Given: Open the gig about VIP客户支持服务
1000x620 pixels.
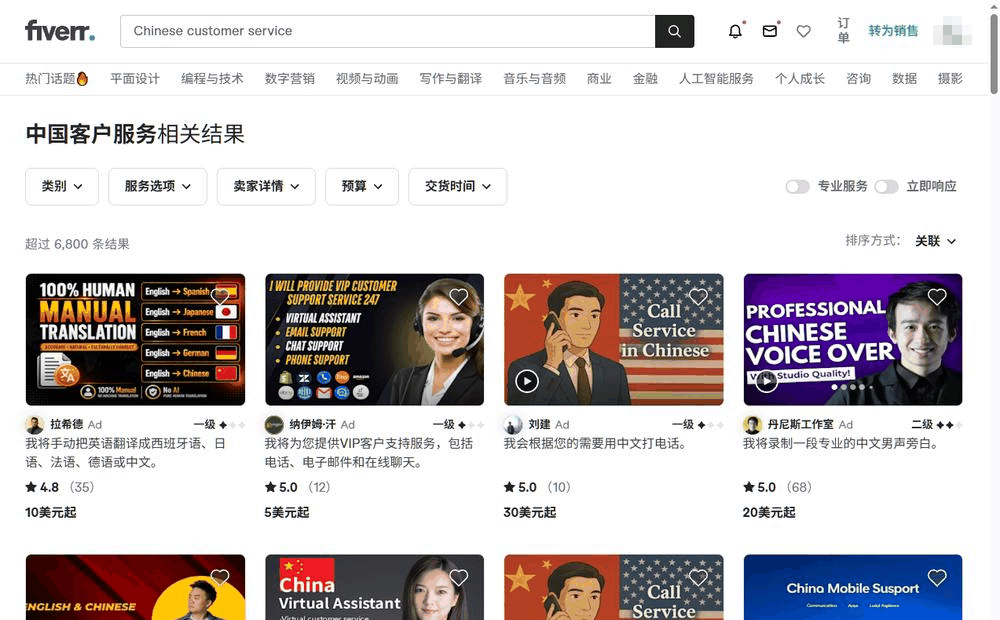Looking at the screenshot, I should (x=369, y=452).
